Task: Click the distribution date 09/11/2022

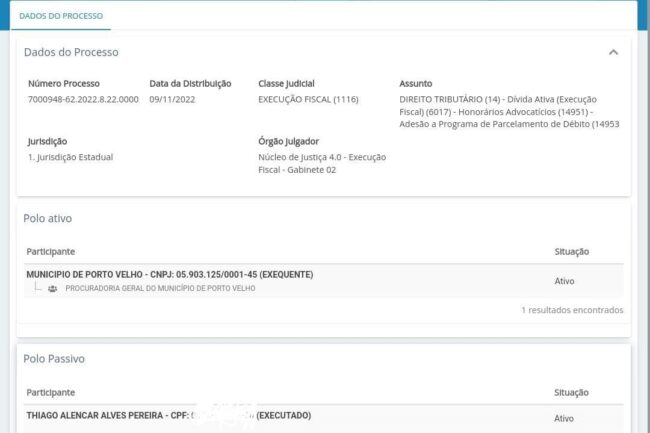Action: (170, 100)
